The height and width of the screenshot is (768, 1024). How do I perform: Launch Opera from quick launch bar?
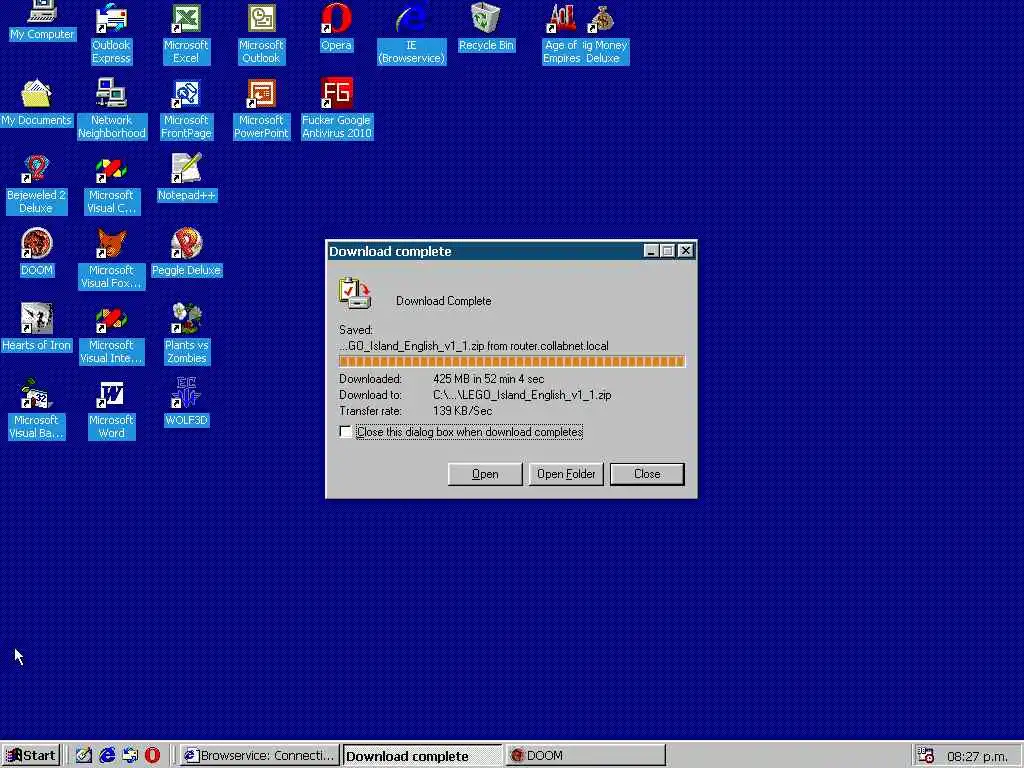click(153, 756)
